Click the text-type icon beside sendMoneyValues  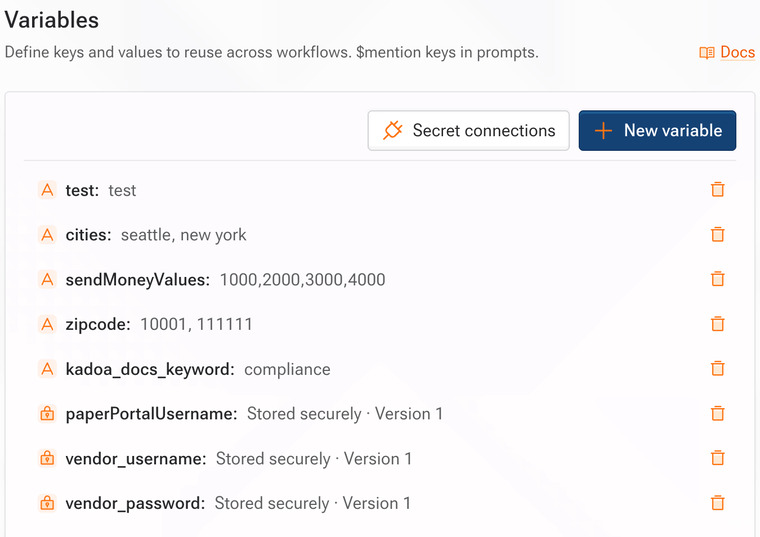click(47, 279)
